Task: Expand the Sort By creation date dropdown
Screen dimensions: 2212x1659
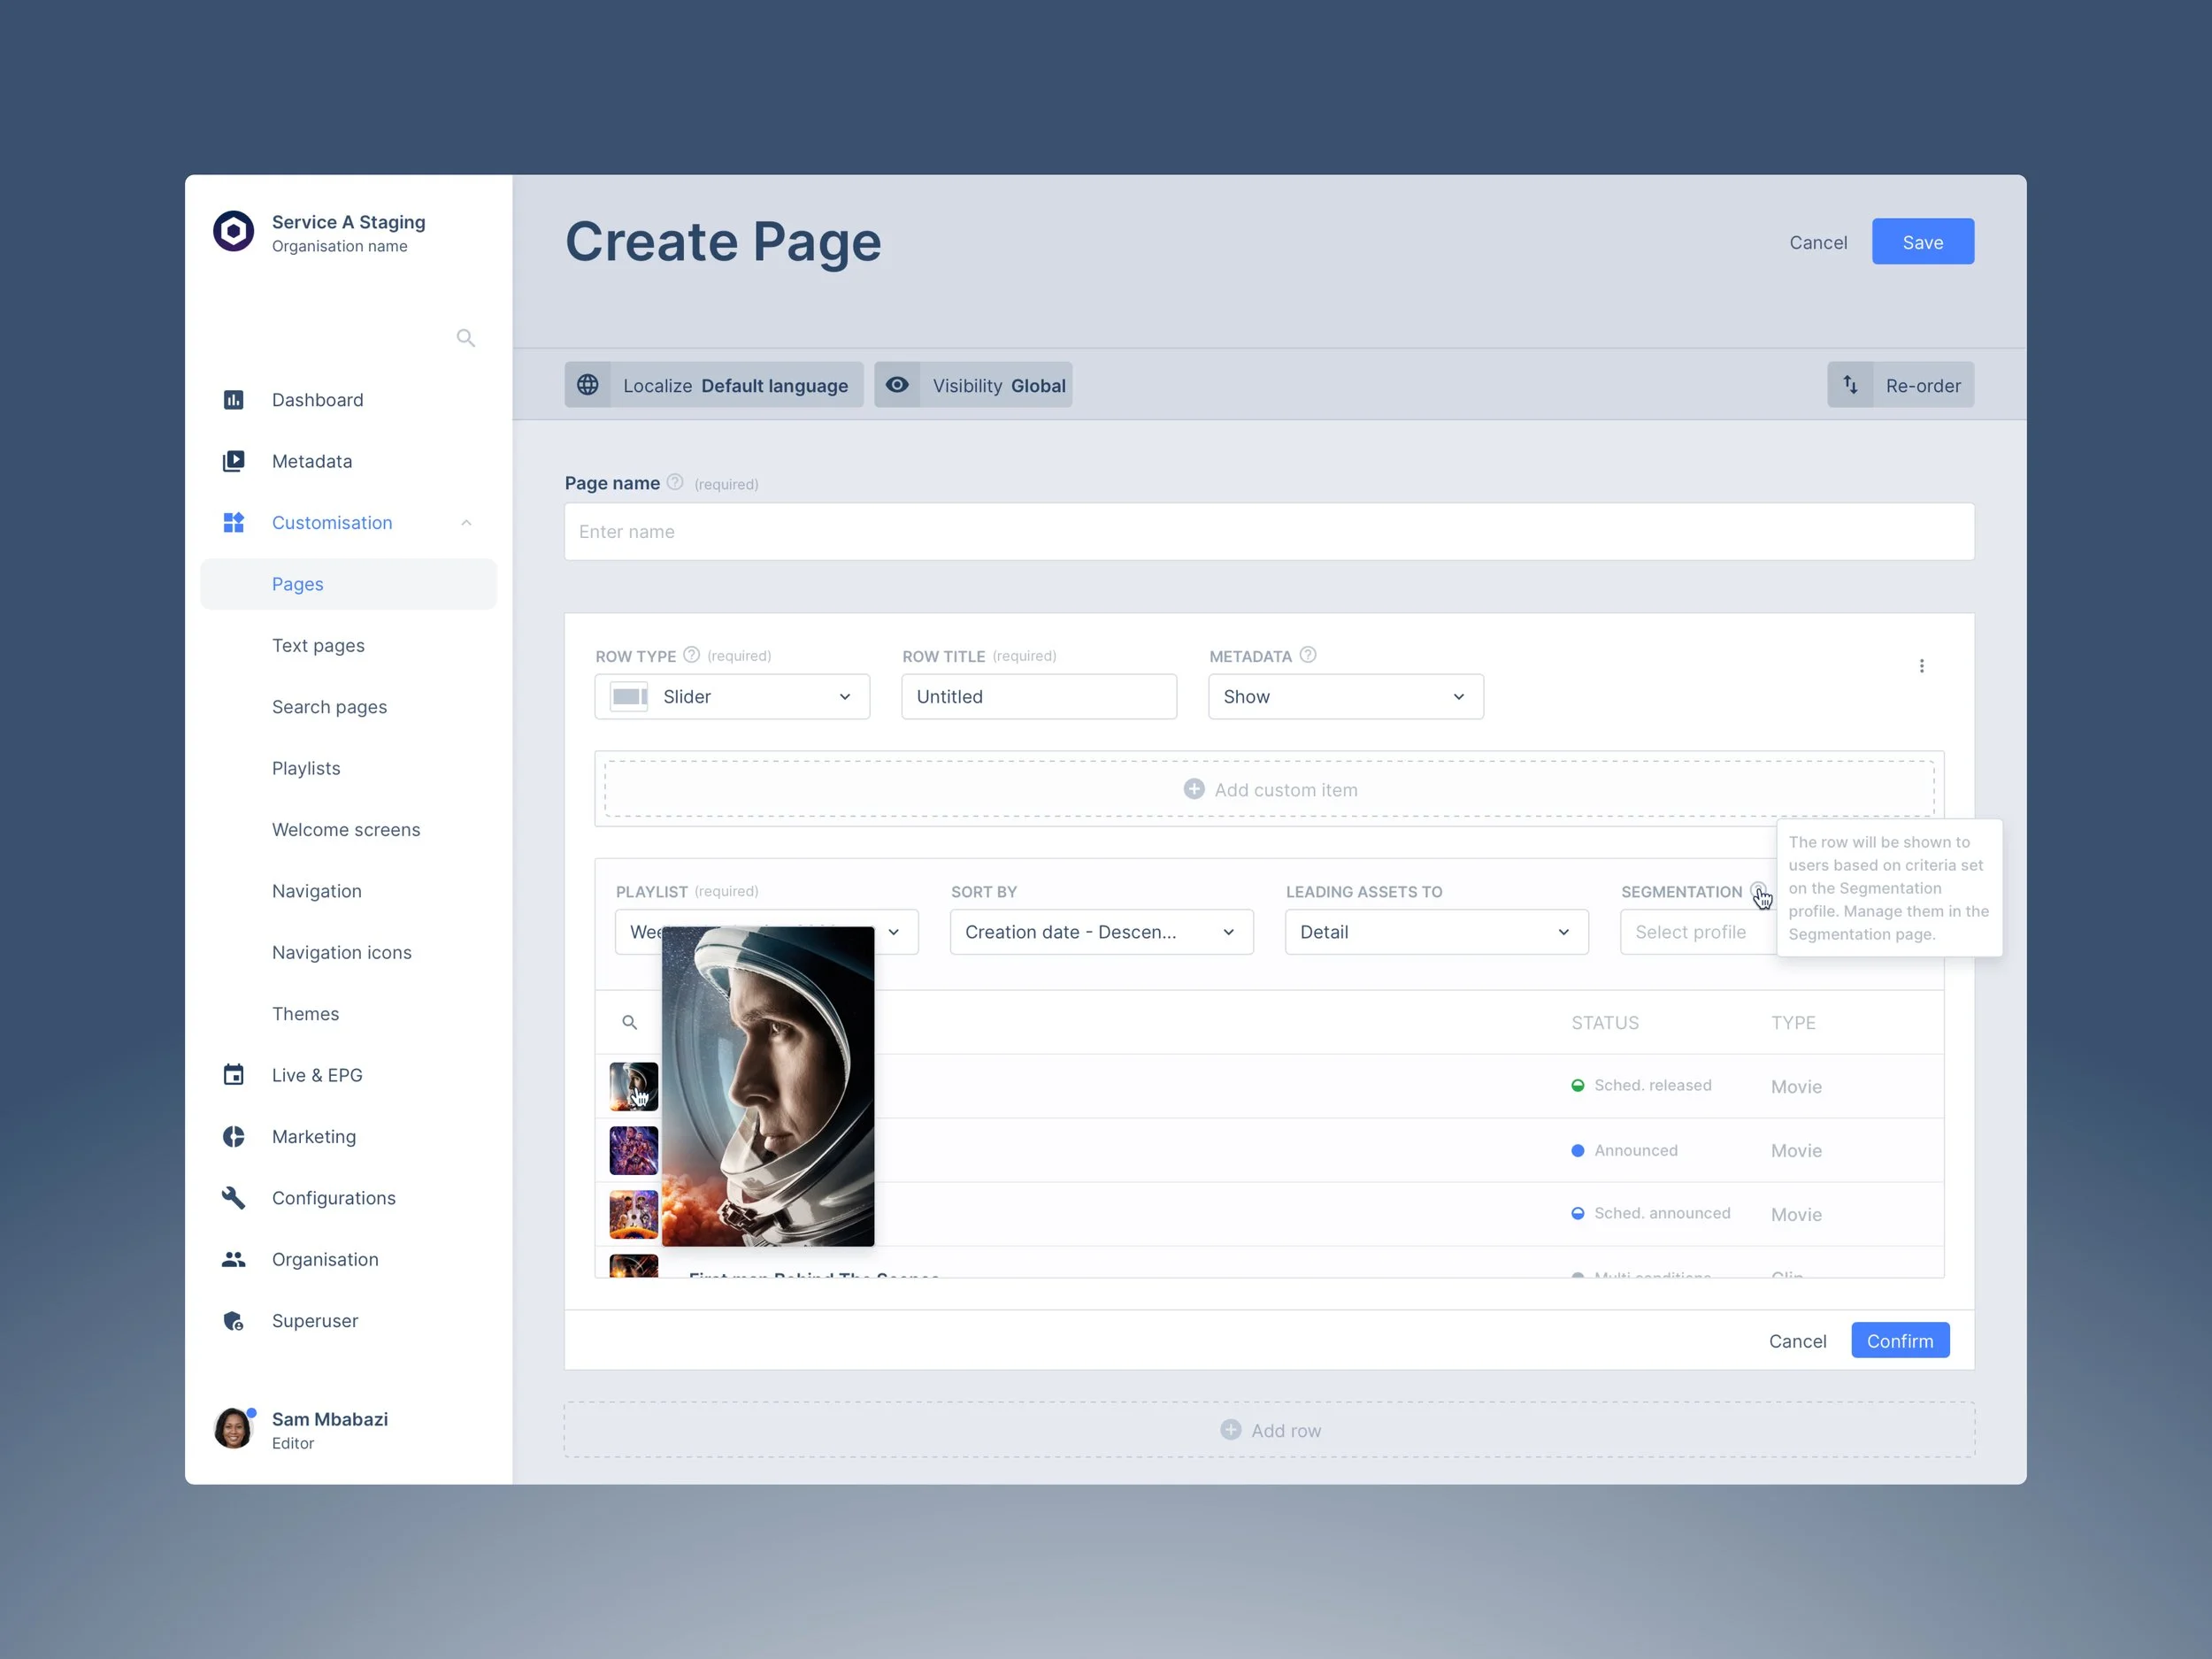Action: 1101,932
